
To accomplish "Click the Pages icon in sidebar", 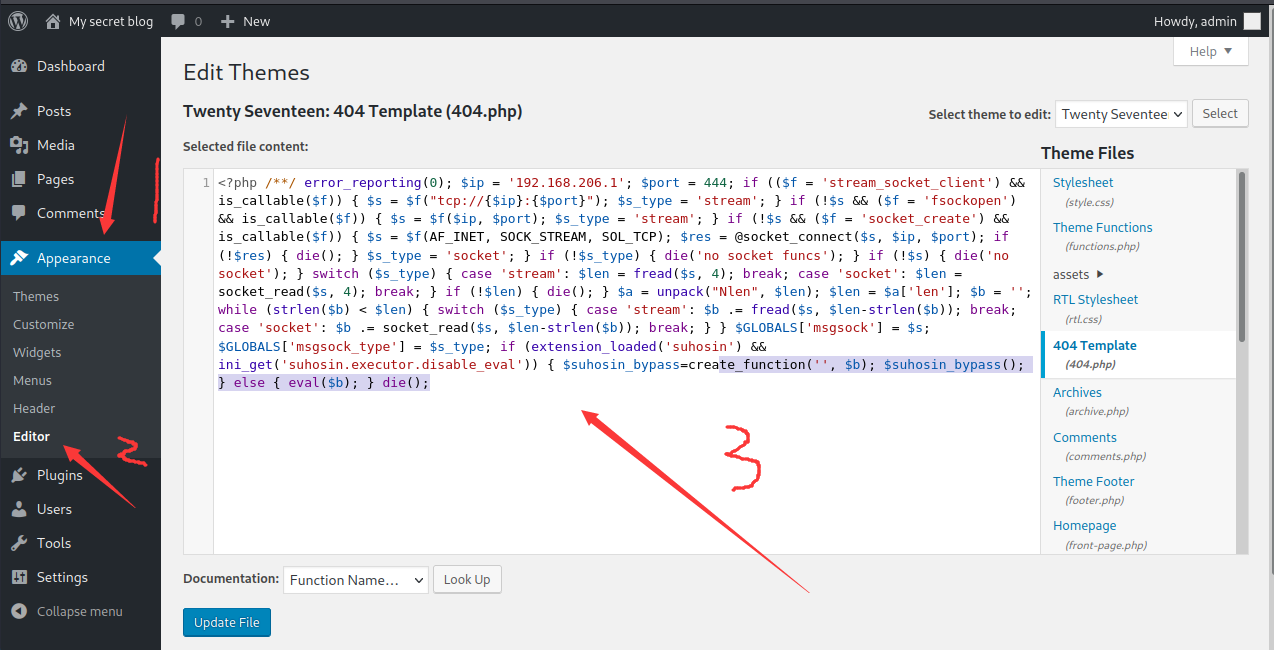I will pyautogui.click(x=19, y=179).
